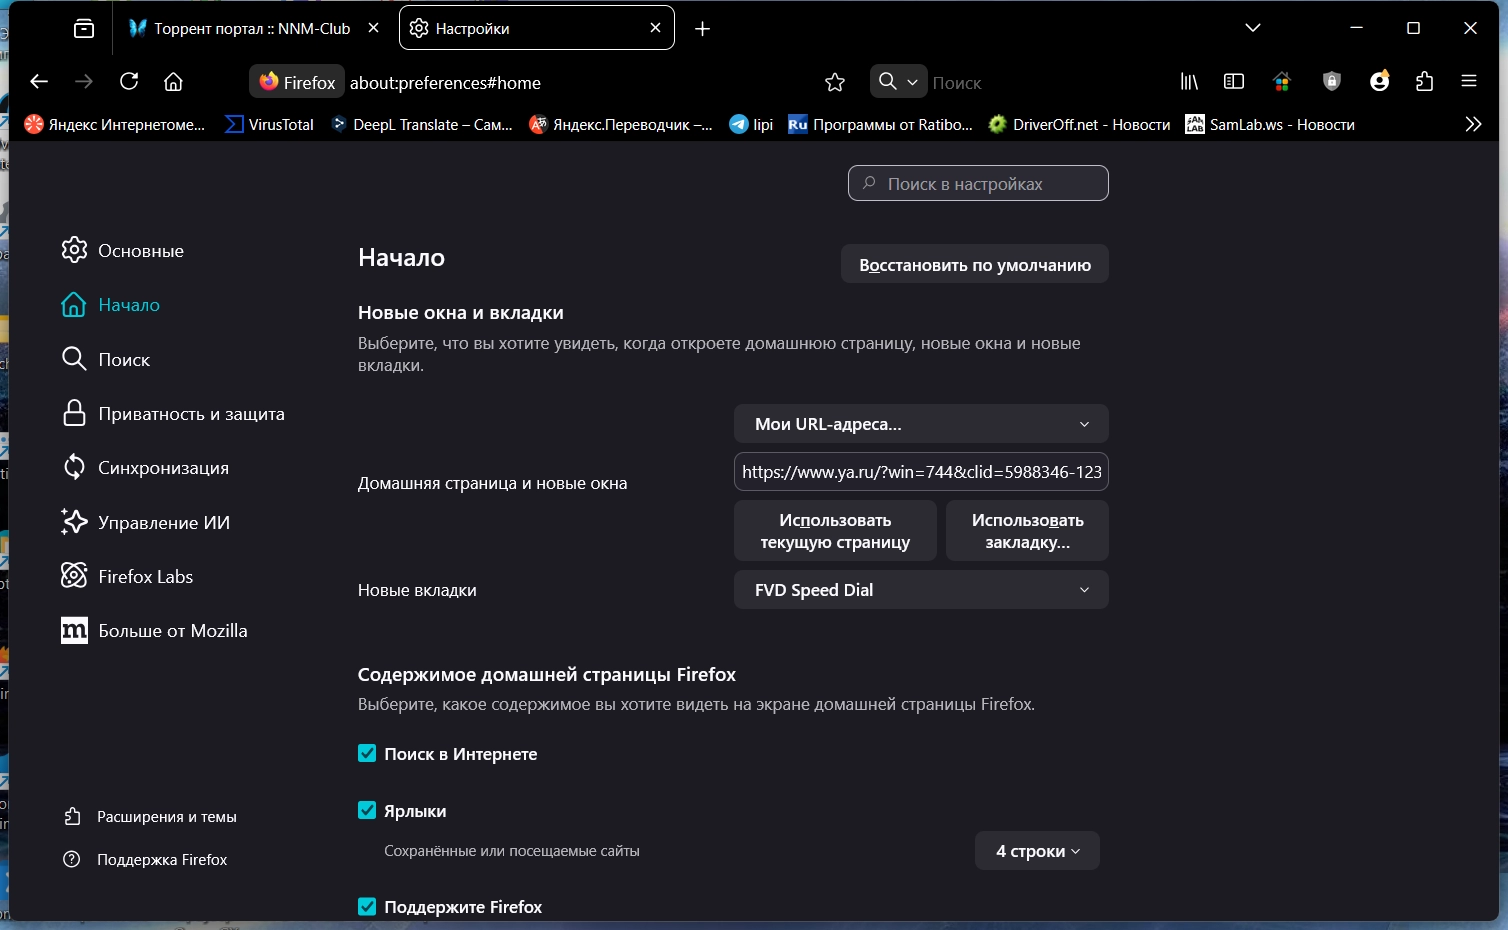
Task: Click "Восстановить по умолчанию" button
Action: (x=975, y=265)
